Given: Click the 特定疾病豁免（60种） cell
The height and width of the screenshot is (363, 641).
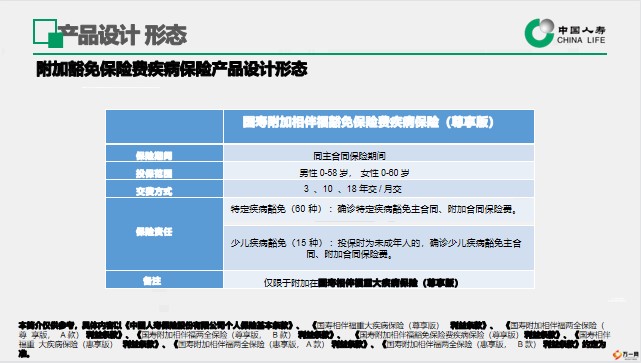Looking at the screenshot, I should point(379,212).
